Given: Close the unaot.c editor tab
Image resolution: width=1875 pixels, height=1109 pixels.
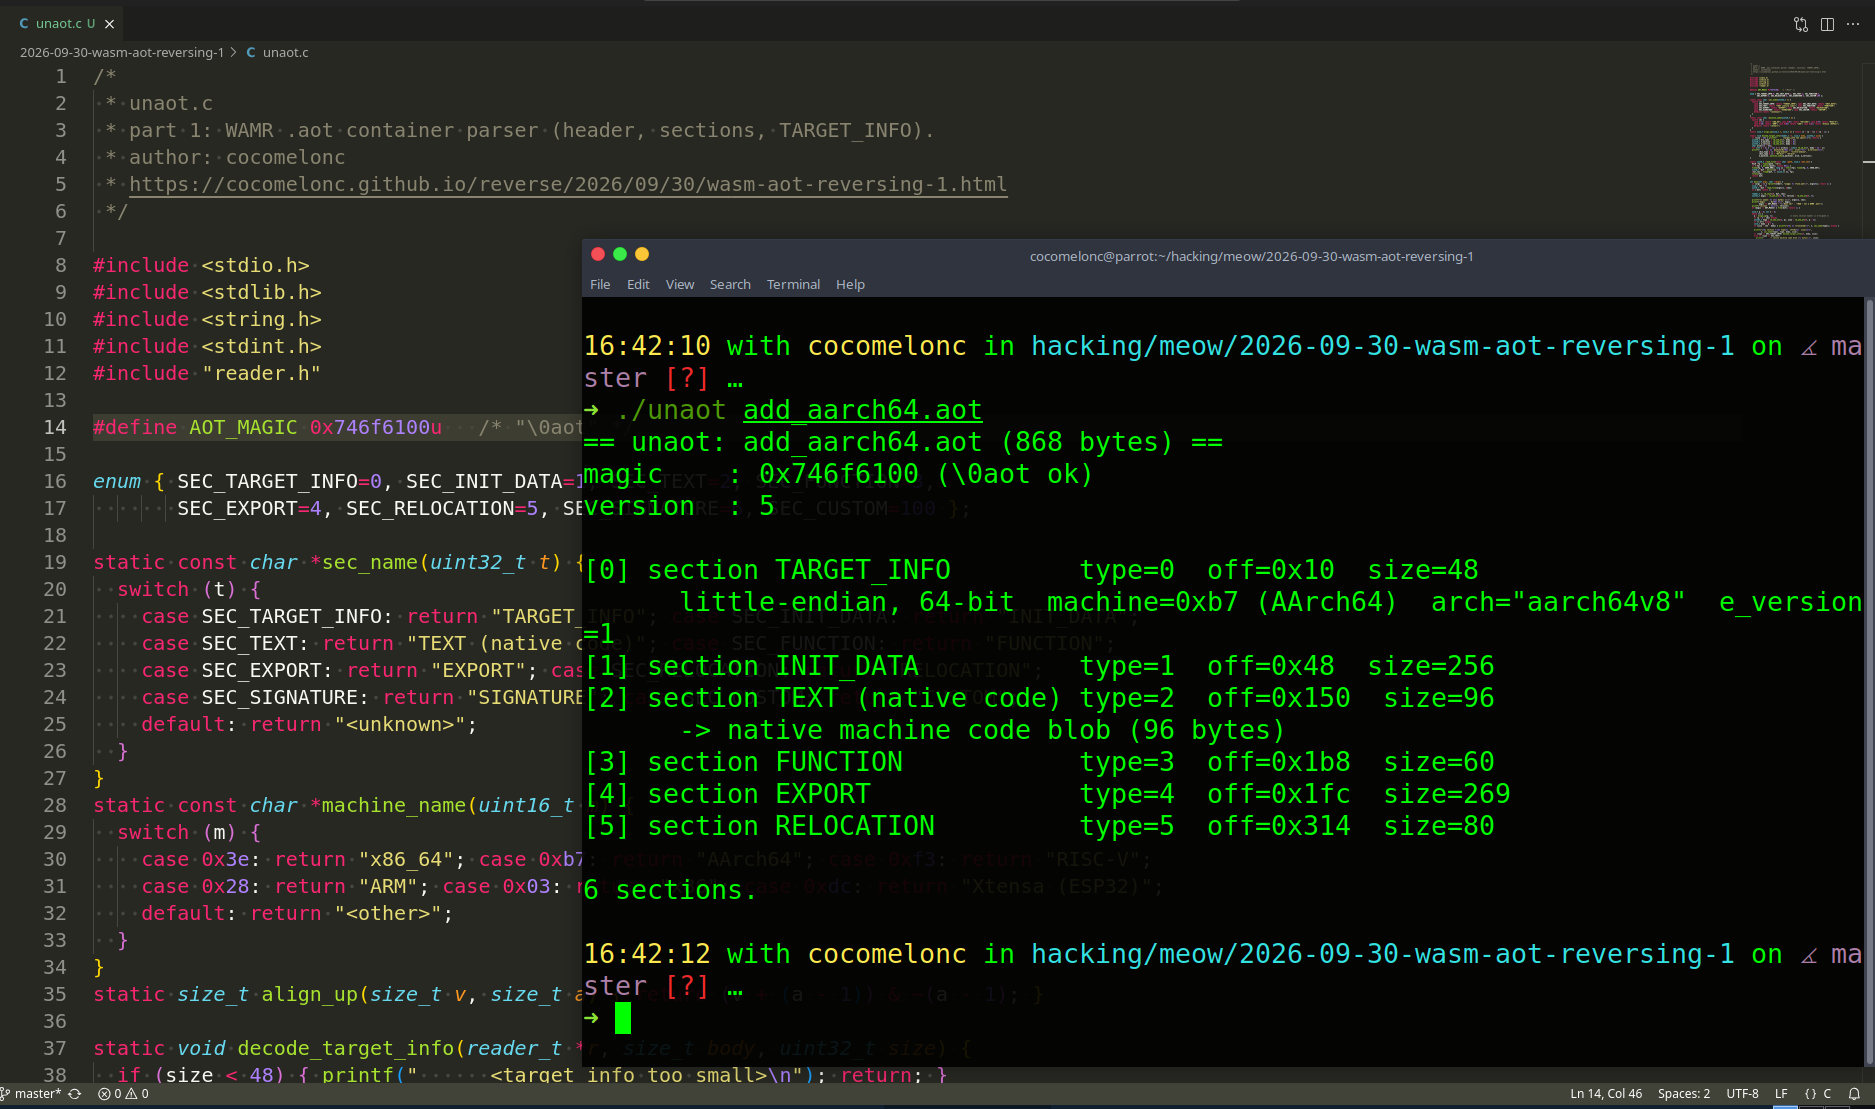Looking at the screenshot, I should tap(110, 24).
